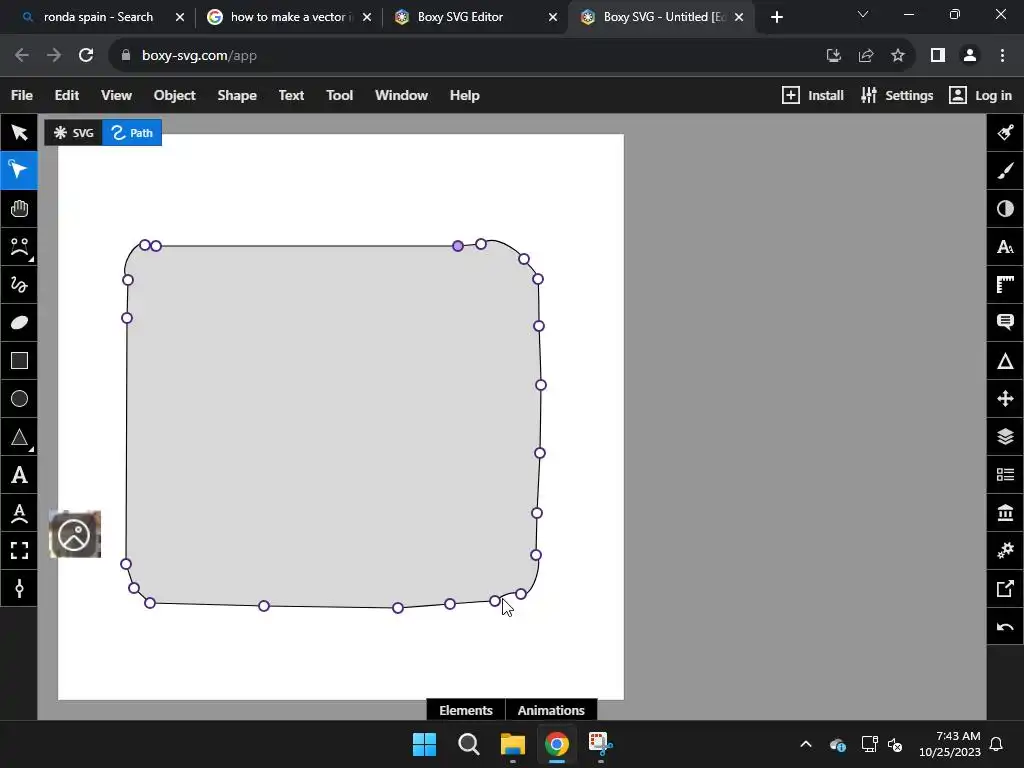Open the Layers stack panel
1024x768 pixels.
point(1005,437)
